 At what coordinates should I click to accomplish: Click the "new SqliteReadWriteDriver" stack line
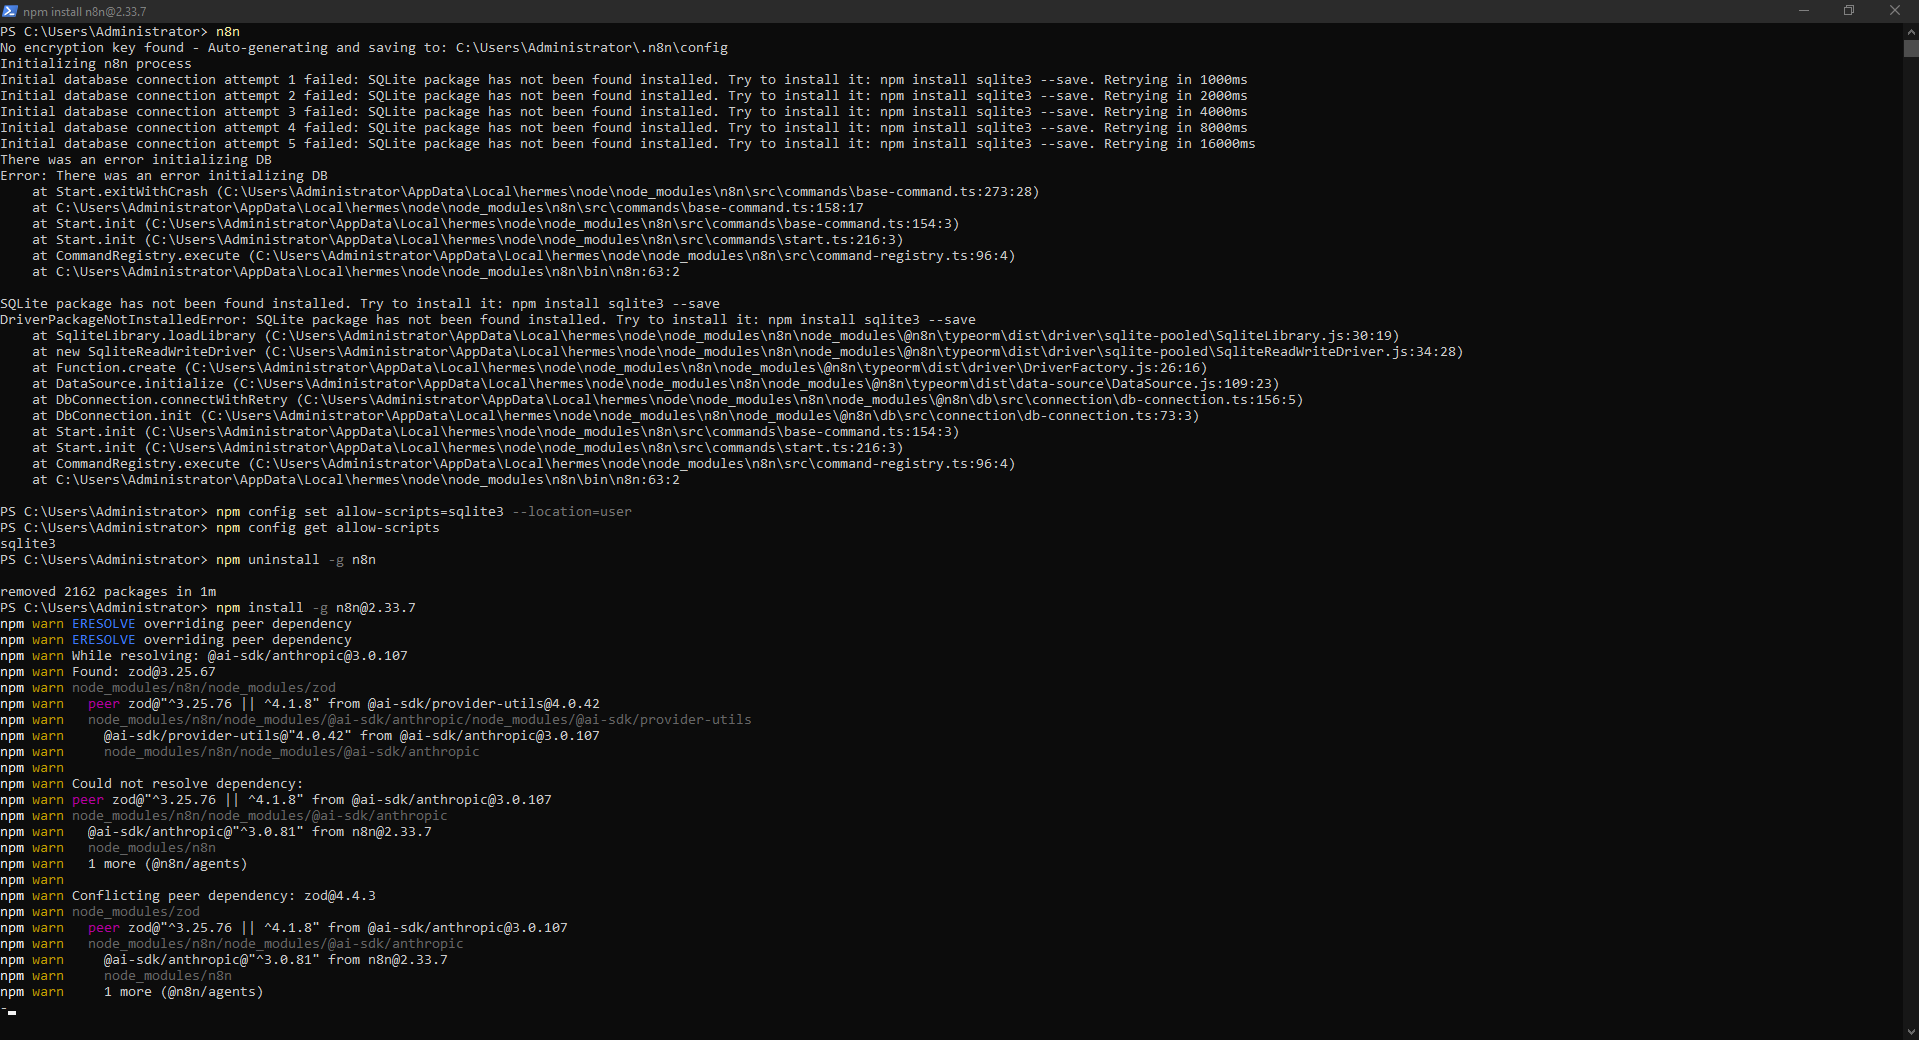click(x=748, y=352)
